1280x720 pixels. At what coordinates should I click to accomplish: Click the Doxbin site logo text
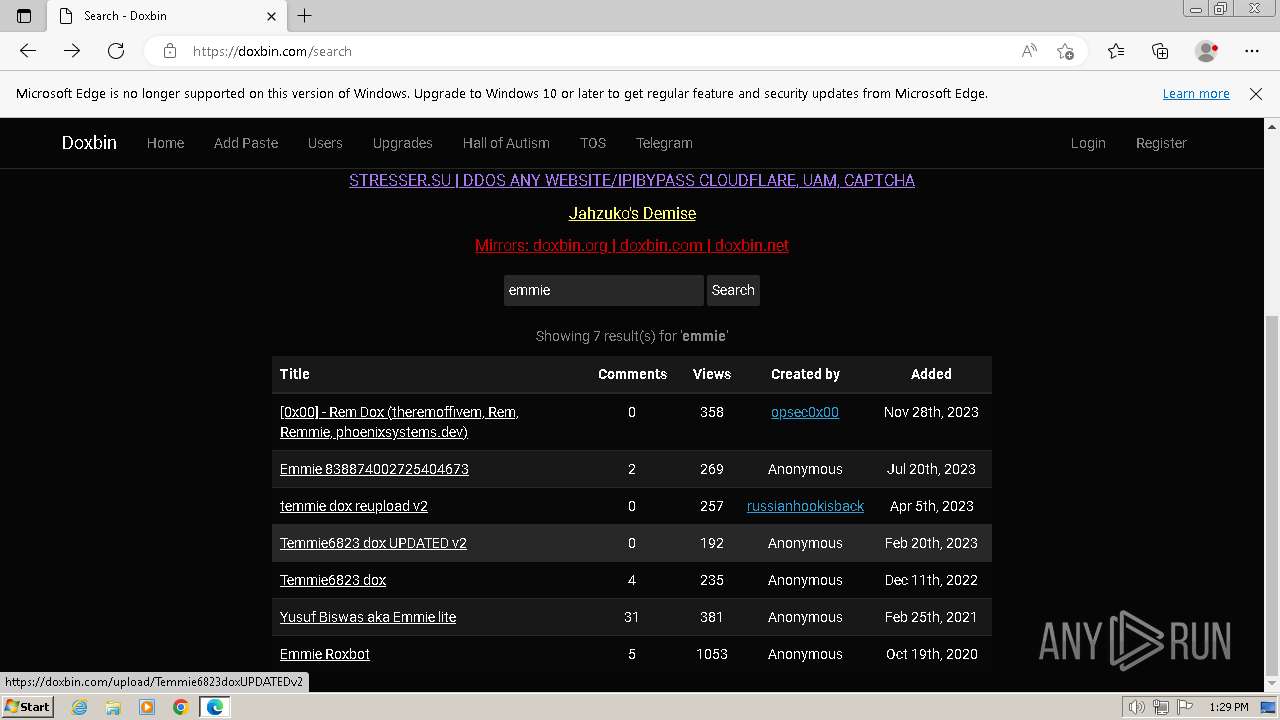pos(89,143)
